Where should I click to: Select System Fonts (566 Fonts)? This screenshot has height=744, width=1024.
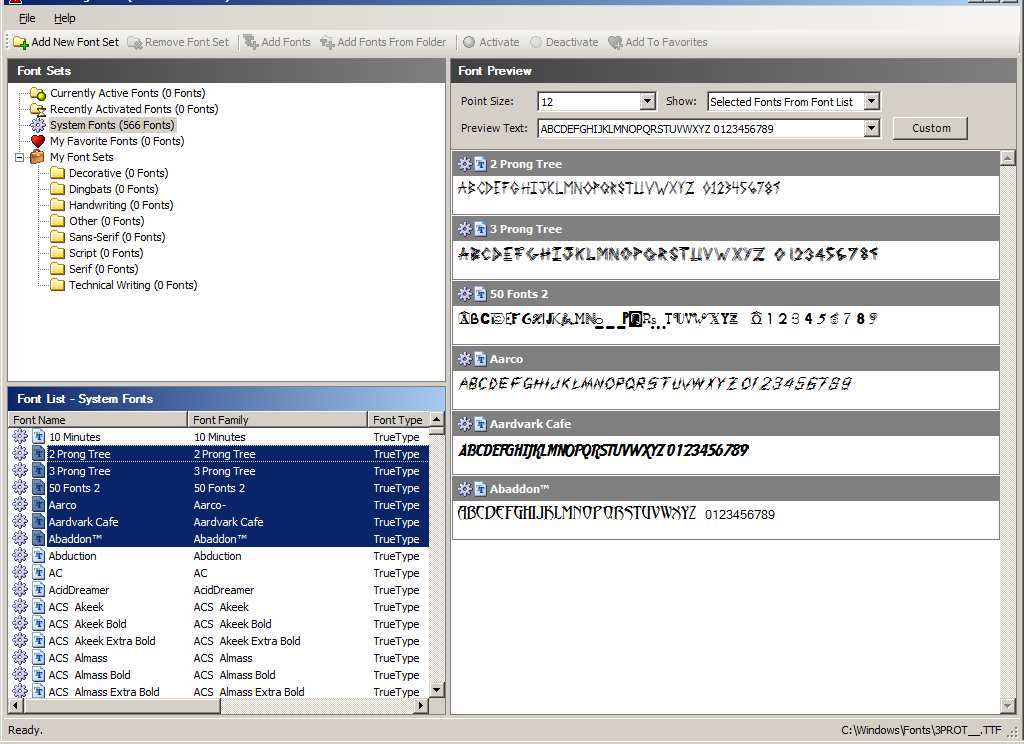pyautogui.click(x=112, y=125)
